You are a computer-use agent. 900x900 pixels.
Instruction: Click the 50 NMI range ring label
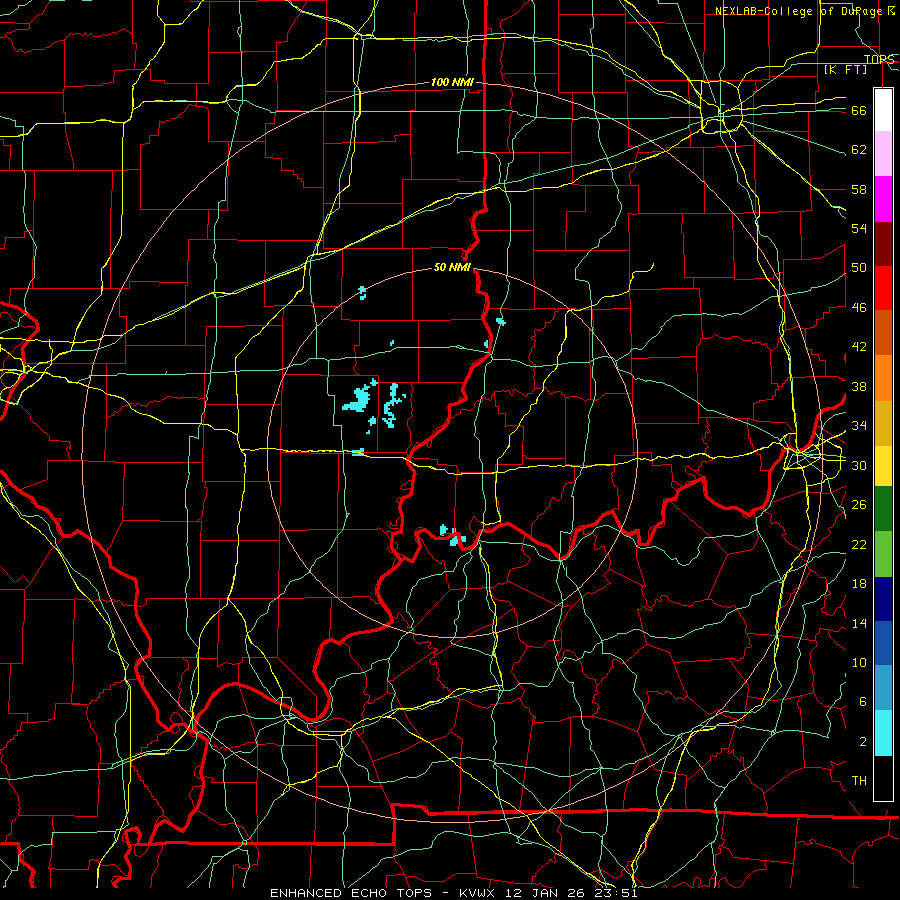(x=452, y=267)
